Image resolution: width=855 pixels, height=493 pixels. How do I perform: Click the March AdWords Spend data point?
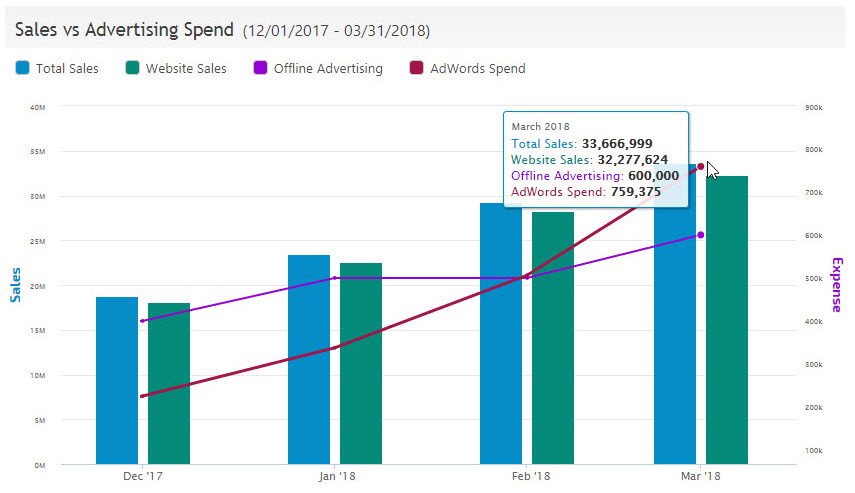click(701, 166)
